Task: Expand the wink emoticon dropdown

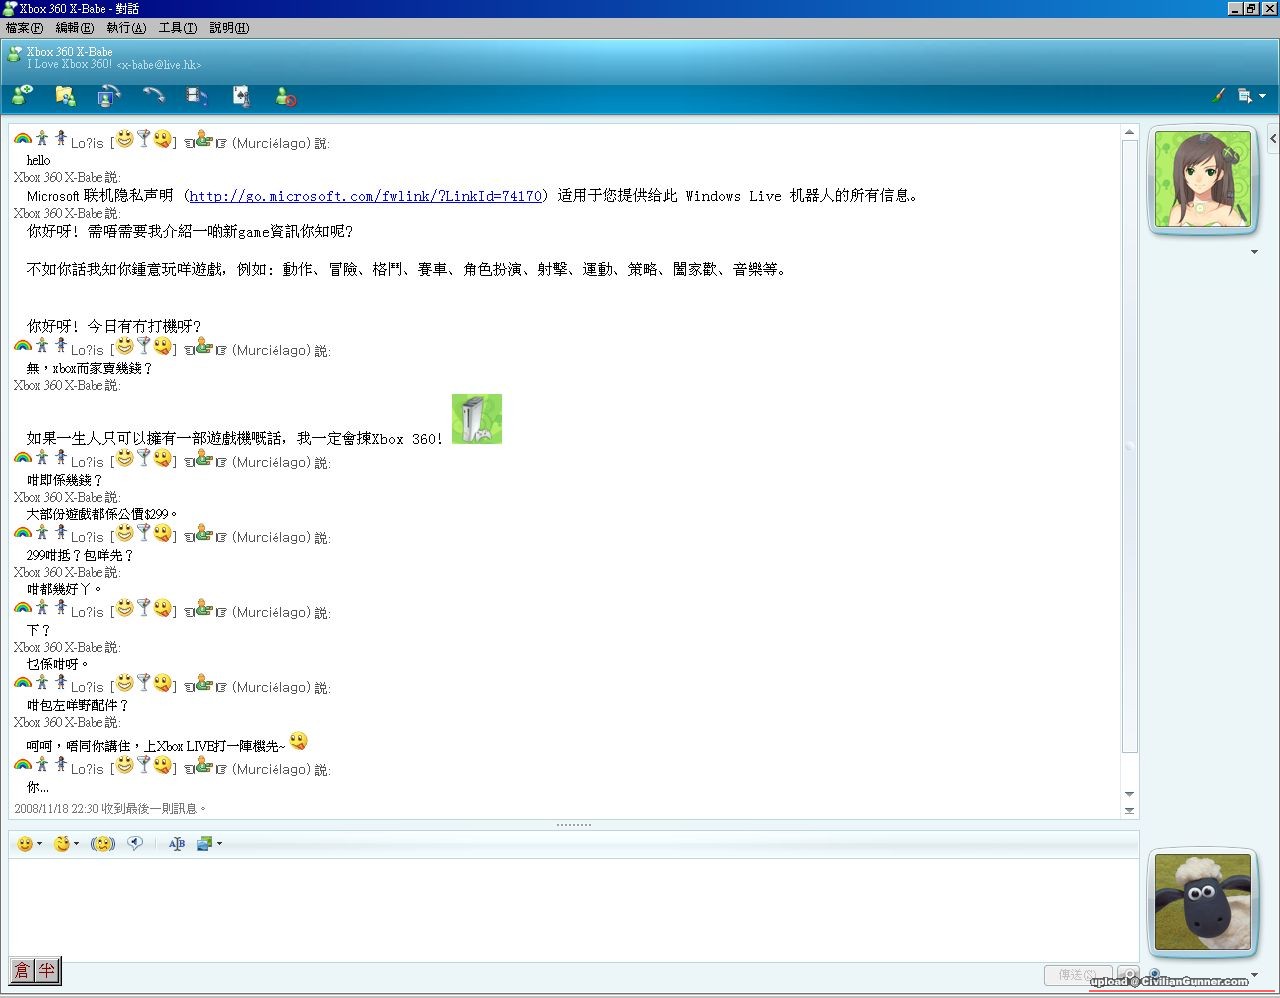Action: (x=67, y=844)
